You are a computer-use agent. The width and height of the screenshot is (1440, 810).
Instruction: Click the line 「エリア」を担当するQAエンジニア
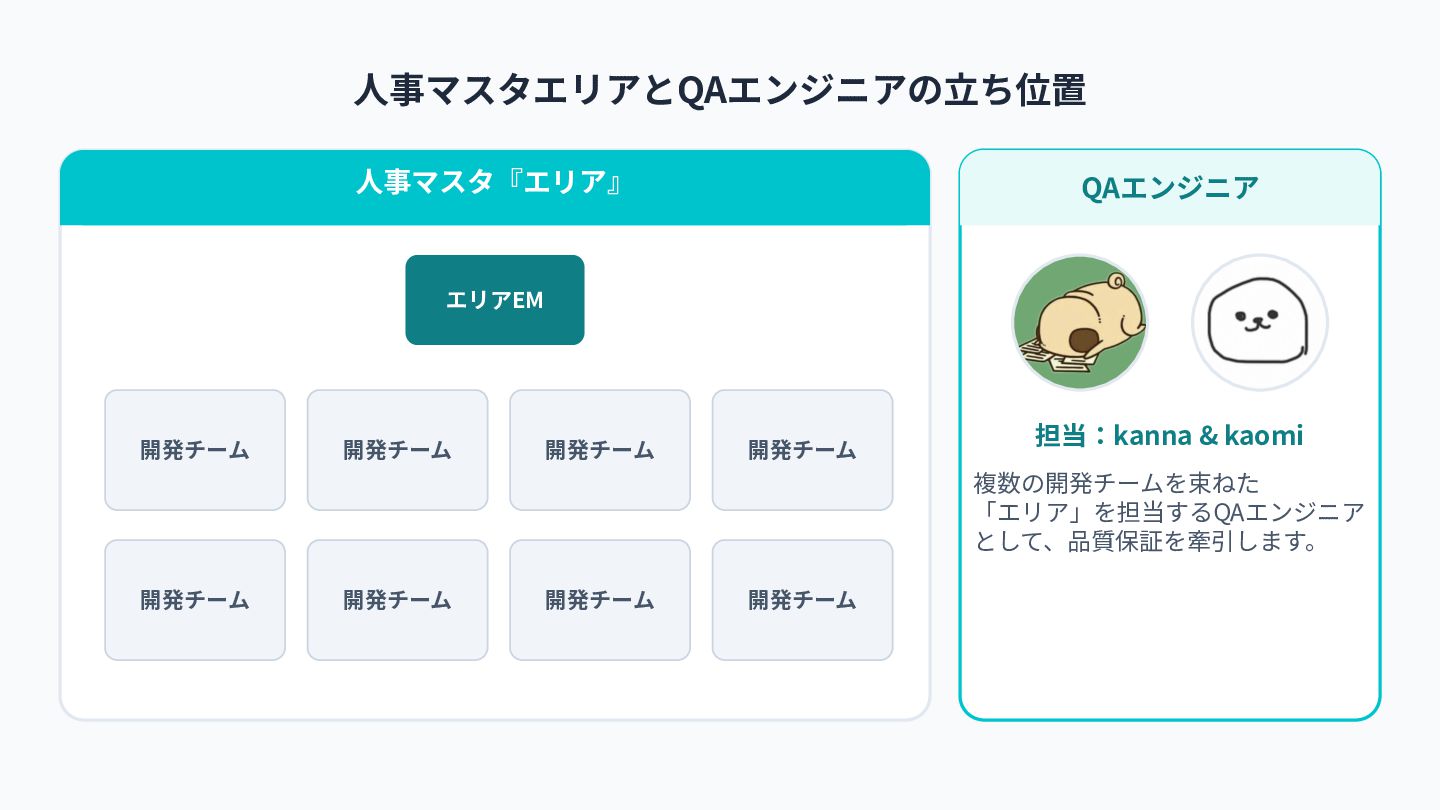point(1169,513)
